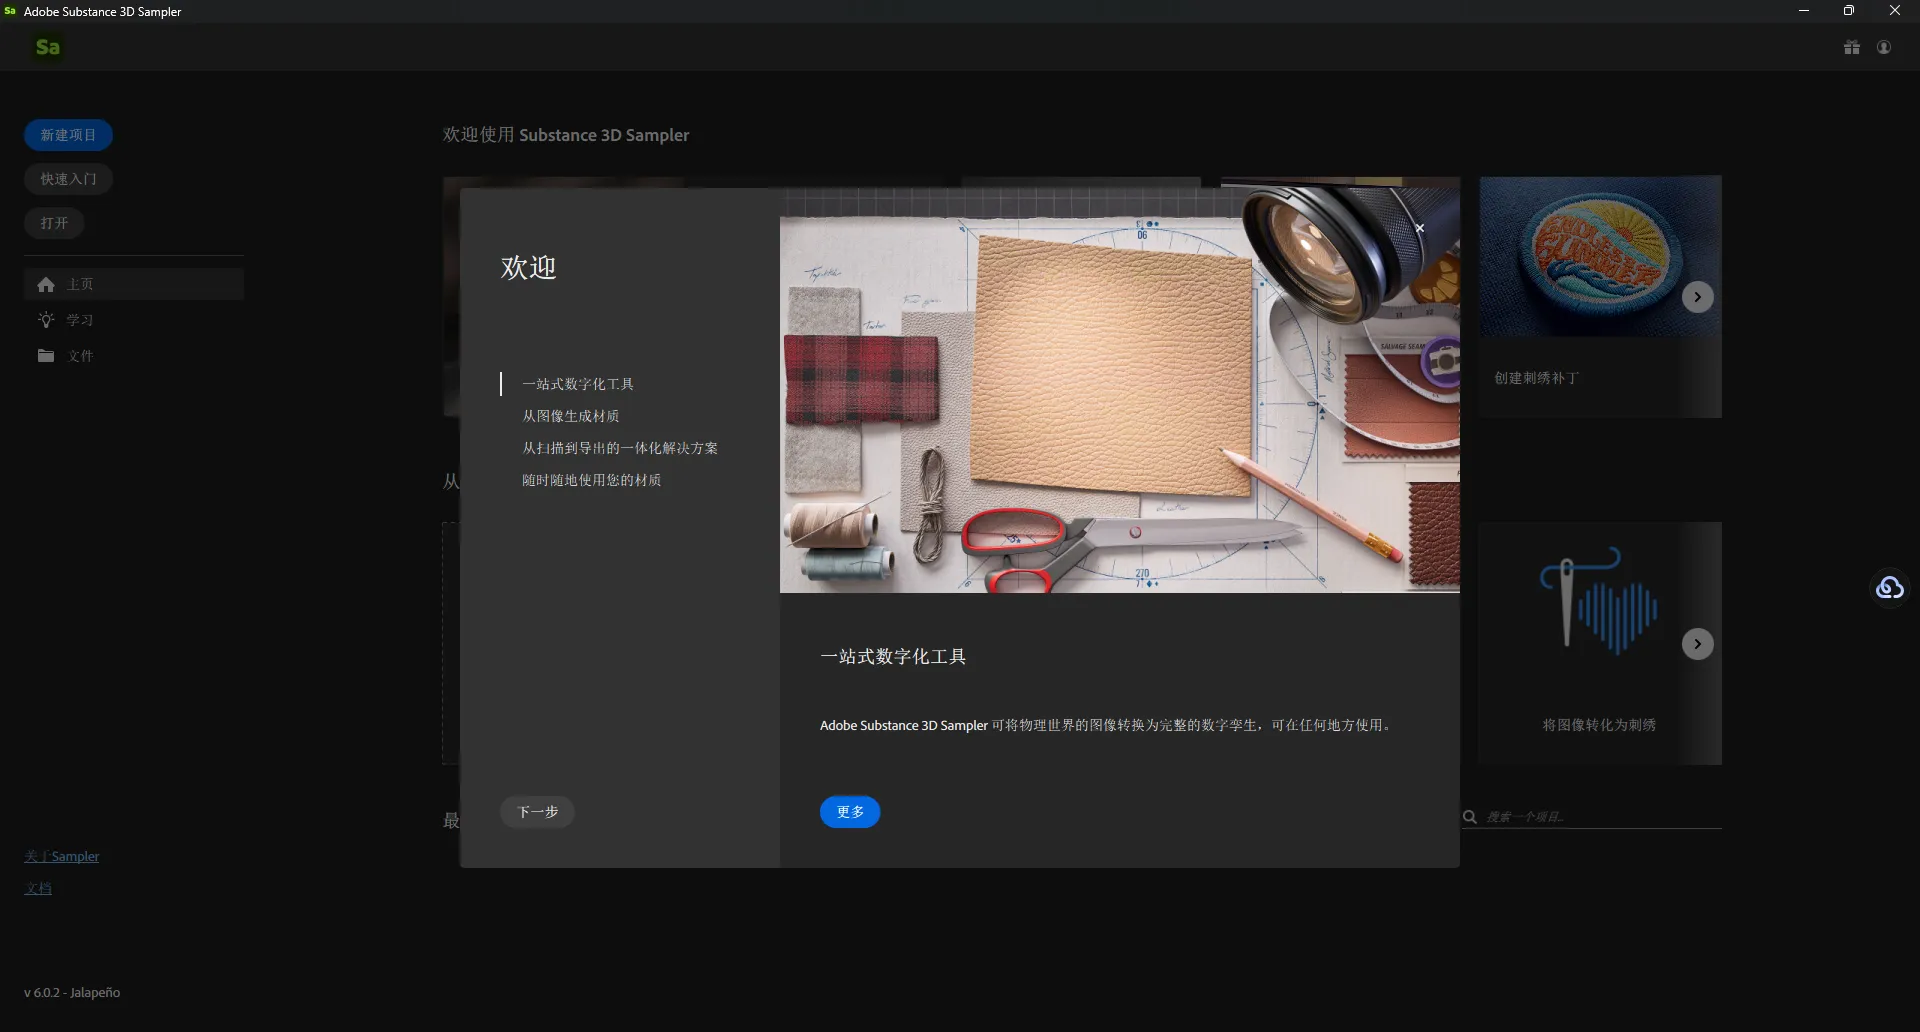1920x1032 pixels.
Task: Click the 快速入门 button
Action: click(x=68, y=179)
